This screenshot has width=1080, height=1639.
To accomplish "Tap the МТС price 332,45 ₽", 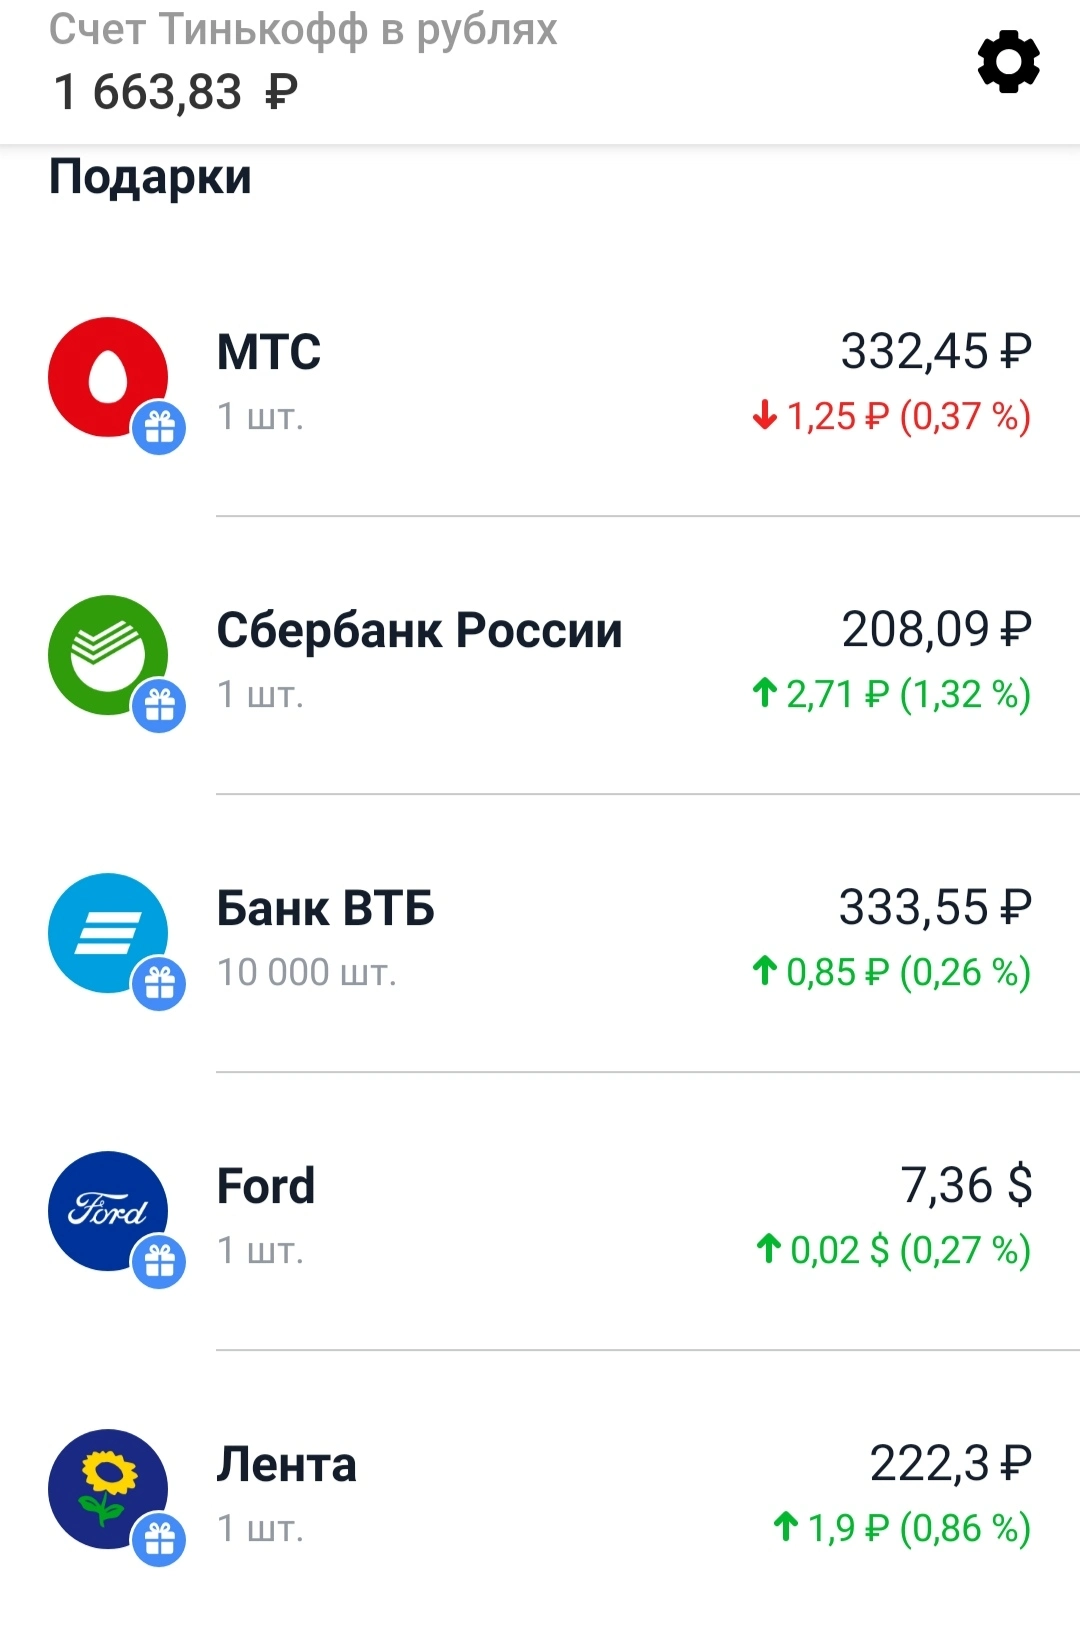I will pyautogui.click(x=936, y=351).
